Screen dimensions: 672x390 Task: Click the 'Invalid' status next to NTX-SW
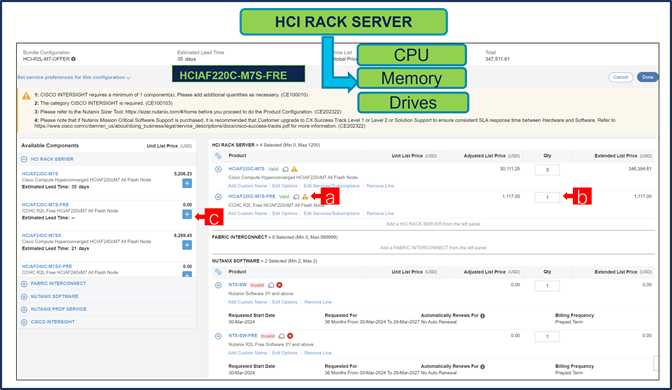click(257, 285)
